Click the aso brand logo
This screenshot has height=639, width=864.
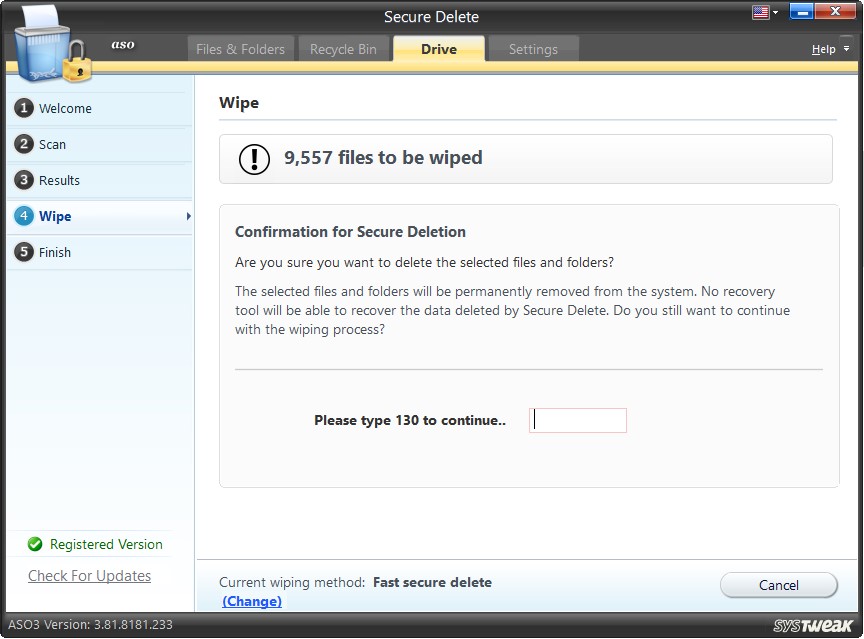[122, 44]
